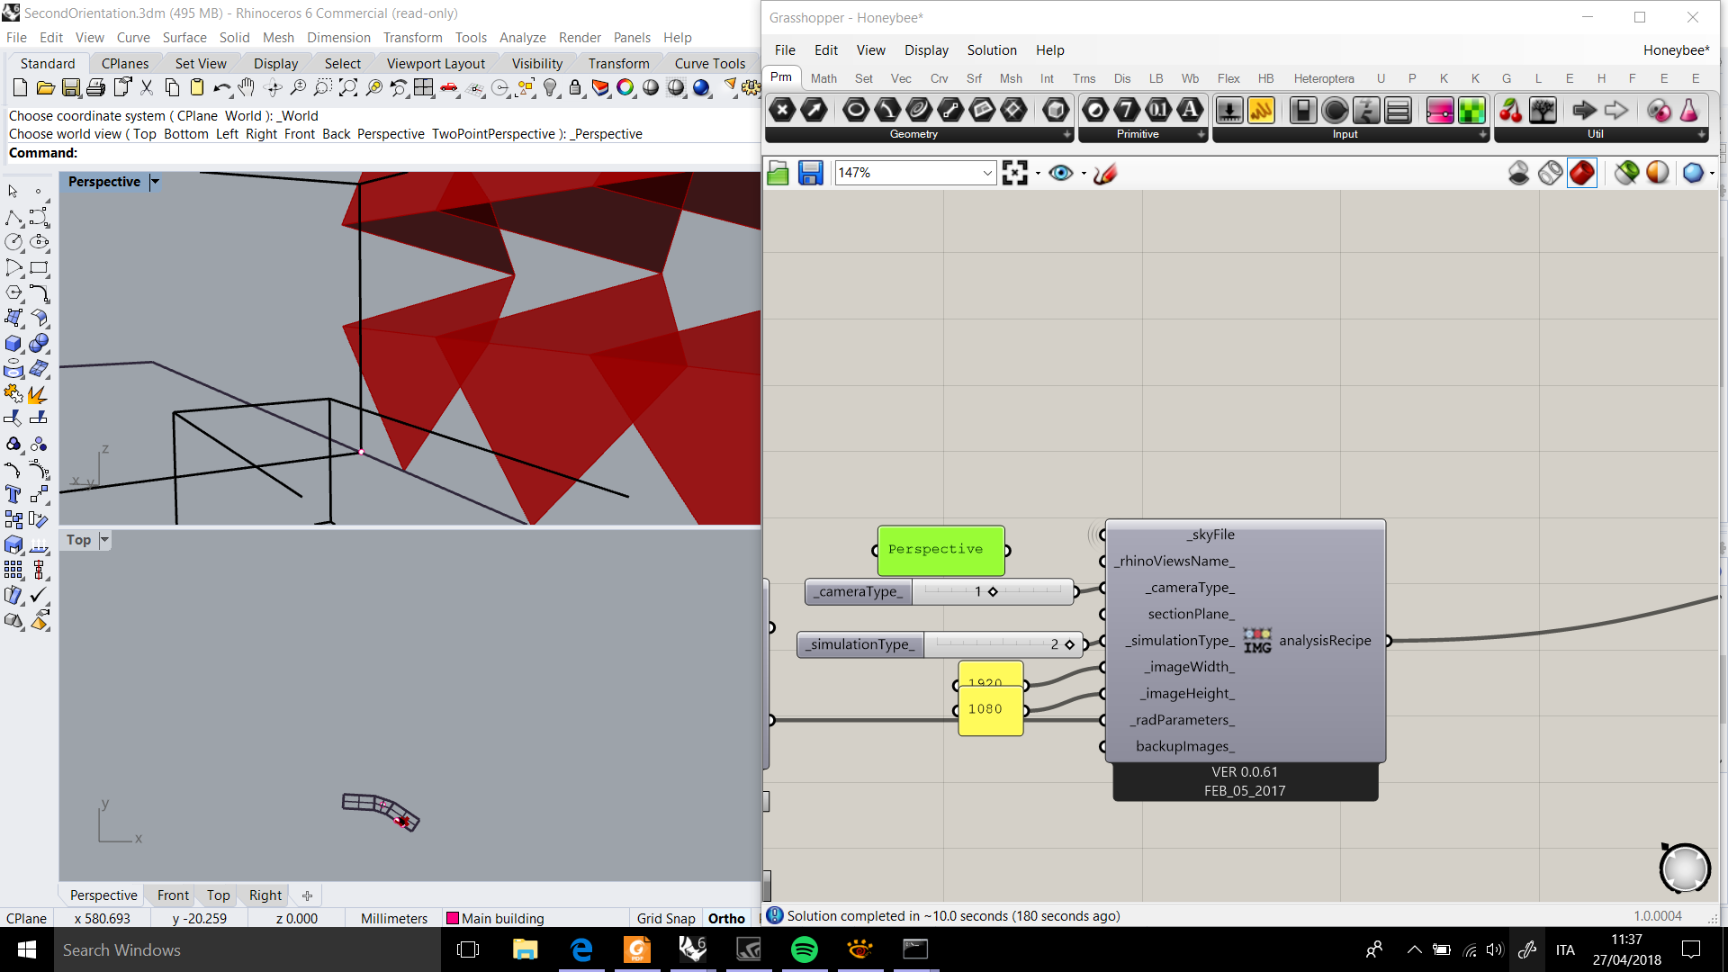Open file with Grasshopper green folder icon
Image resolution: width=1728 pixels, height=972 pixels.
point(778,173)
